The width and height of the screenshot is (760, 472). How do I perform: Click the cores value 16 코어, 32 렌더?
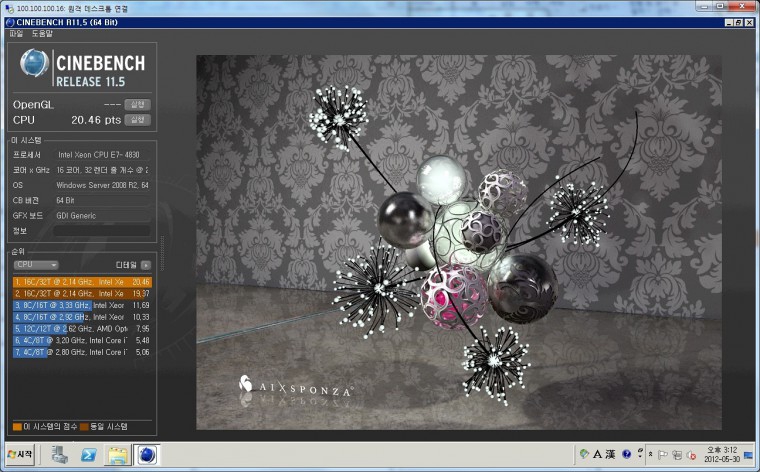coord(102,170)
